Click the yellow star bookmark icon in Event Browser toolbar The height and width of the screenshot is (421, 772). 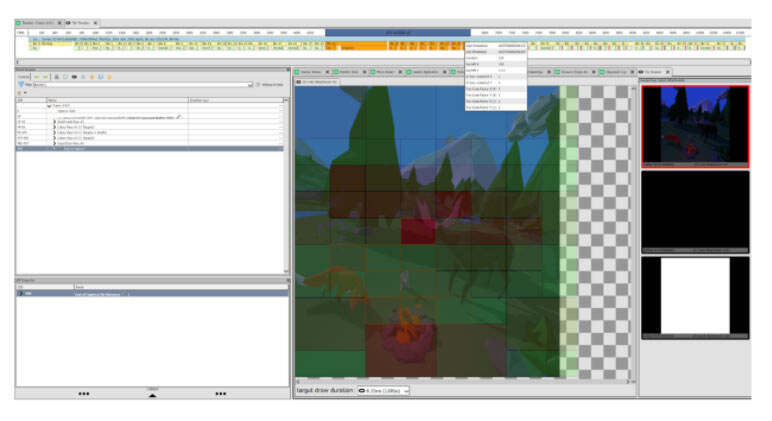pos(92,76)
